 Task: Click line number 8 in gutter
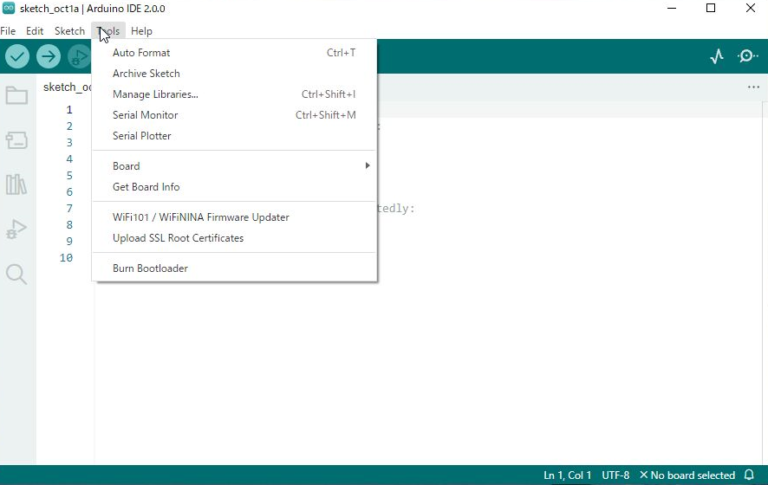70,225
